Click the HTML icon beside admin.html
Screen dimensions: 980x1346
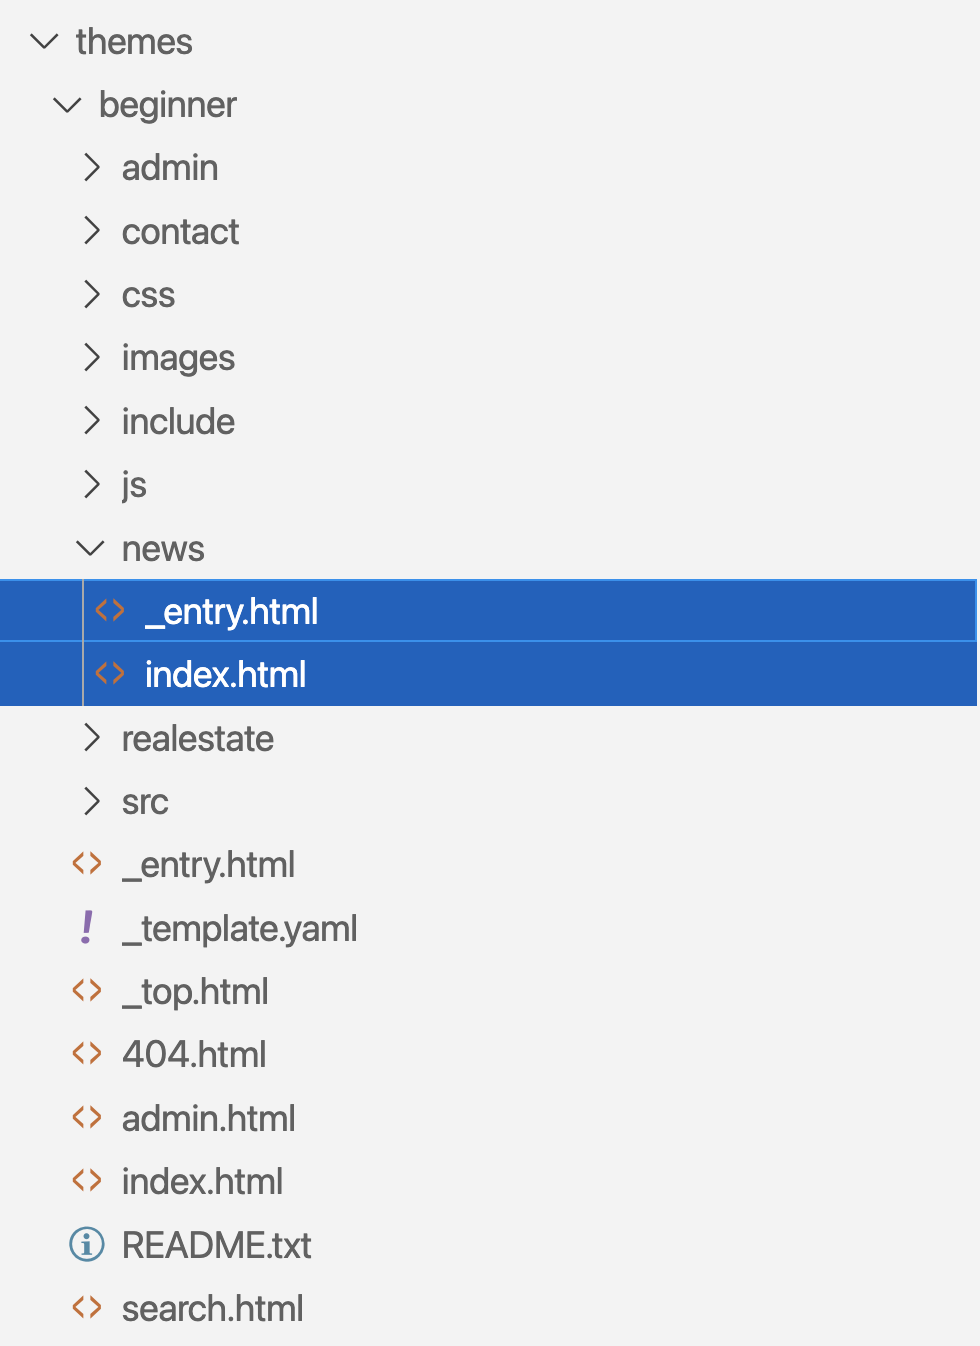[87, 1117]
